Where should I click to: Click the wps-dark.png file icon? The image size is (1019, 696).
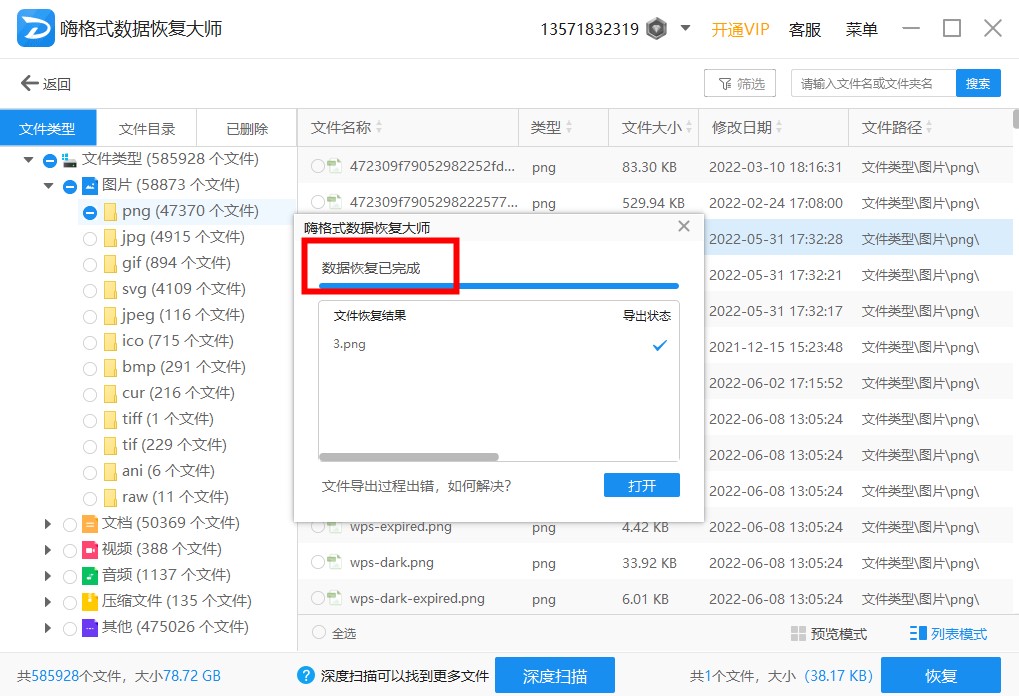[x=334, y=561]
